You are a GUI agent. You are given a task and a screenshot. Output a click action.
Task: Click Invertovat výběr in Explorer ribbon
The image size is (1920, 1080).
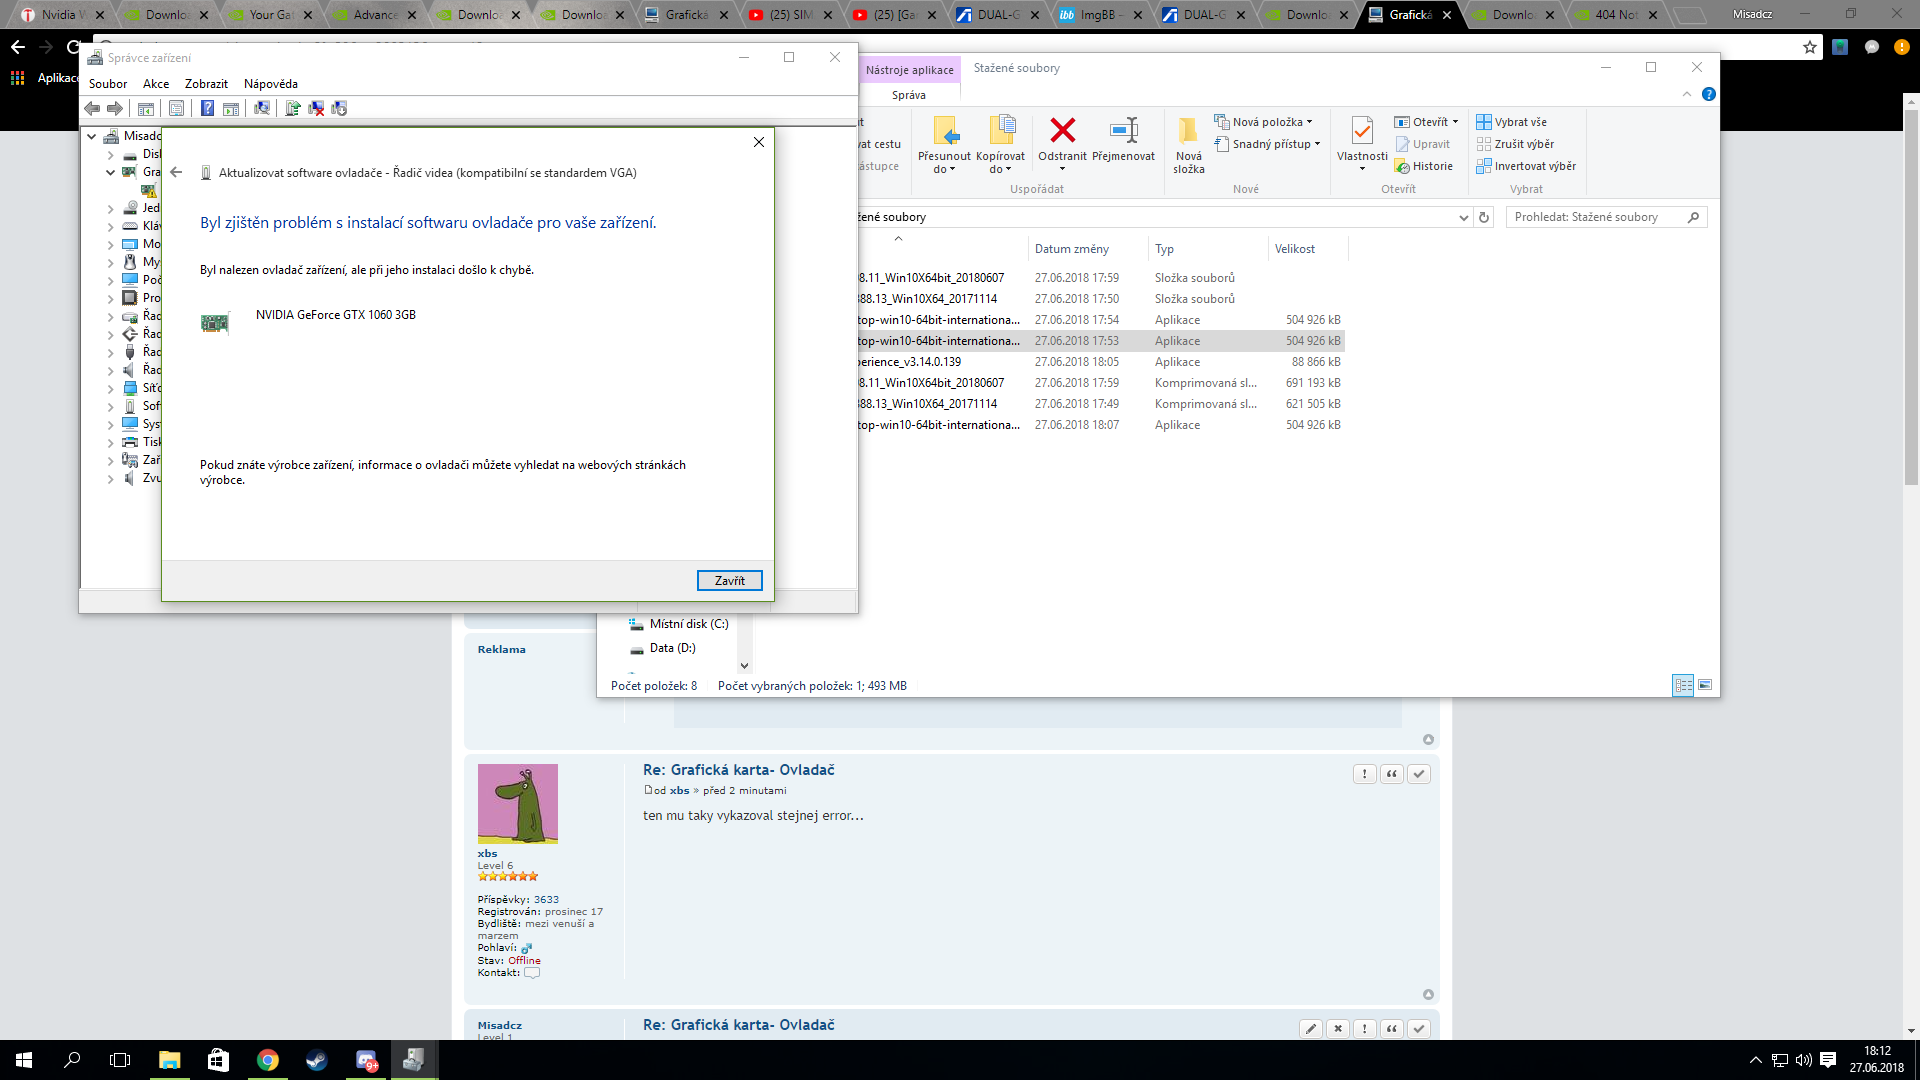click(1526, 166)
